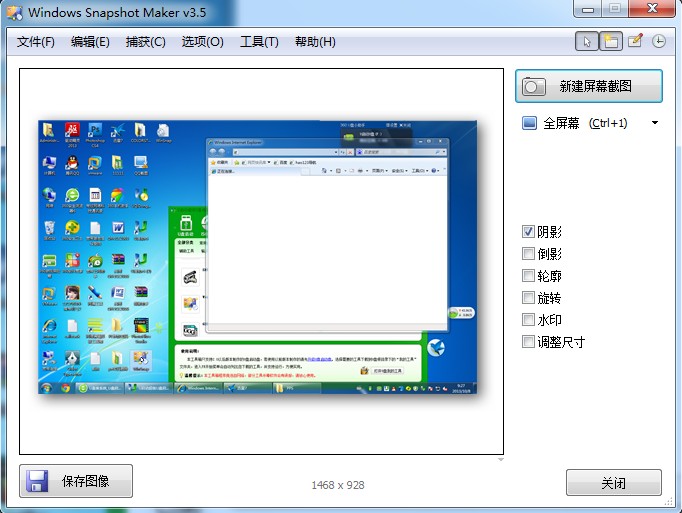
Task: Minimize the Snapshot Maker window
Action: coord(588,9)
